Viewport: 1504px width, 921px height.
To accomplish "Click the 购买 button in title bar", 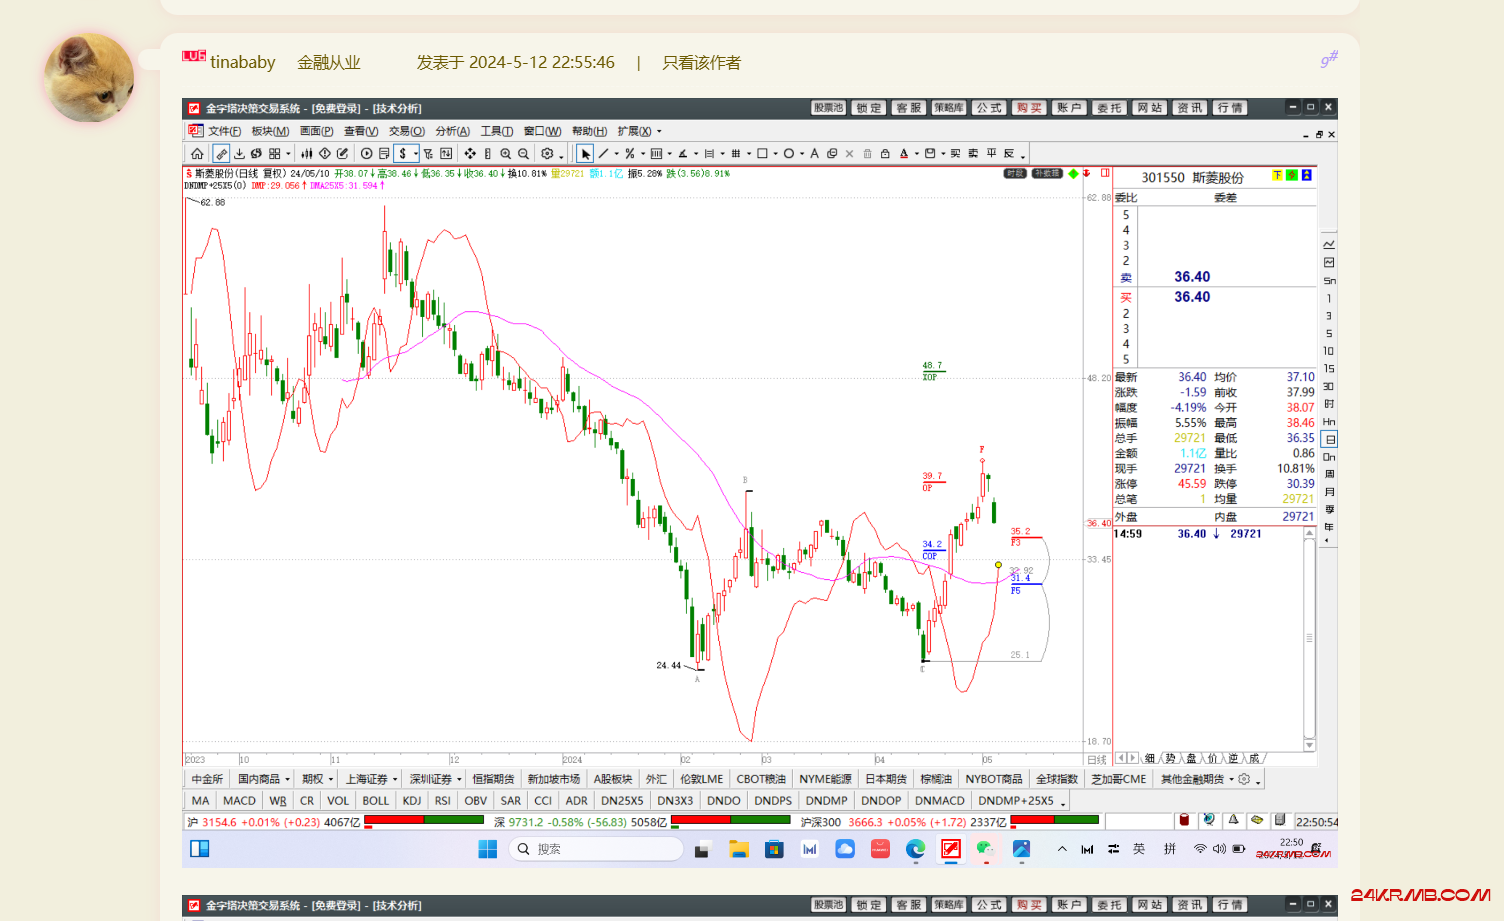I will (1029, 107).
